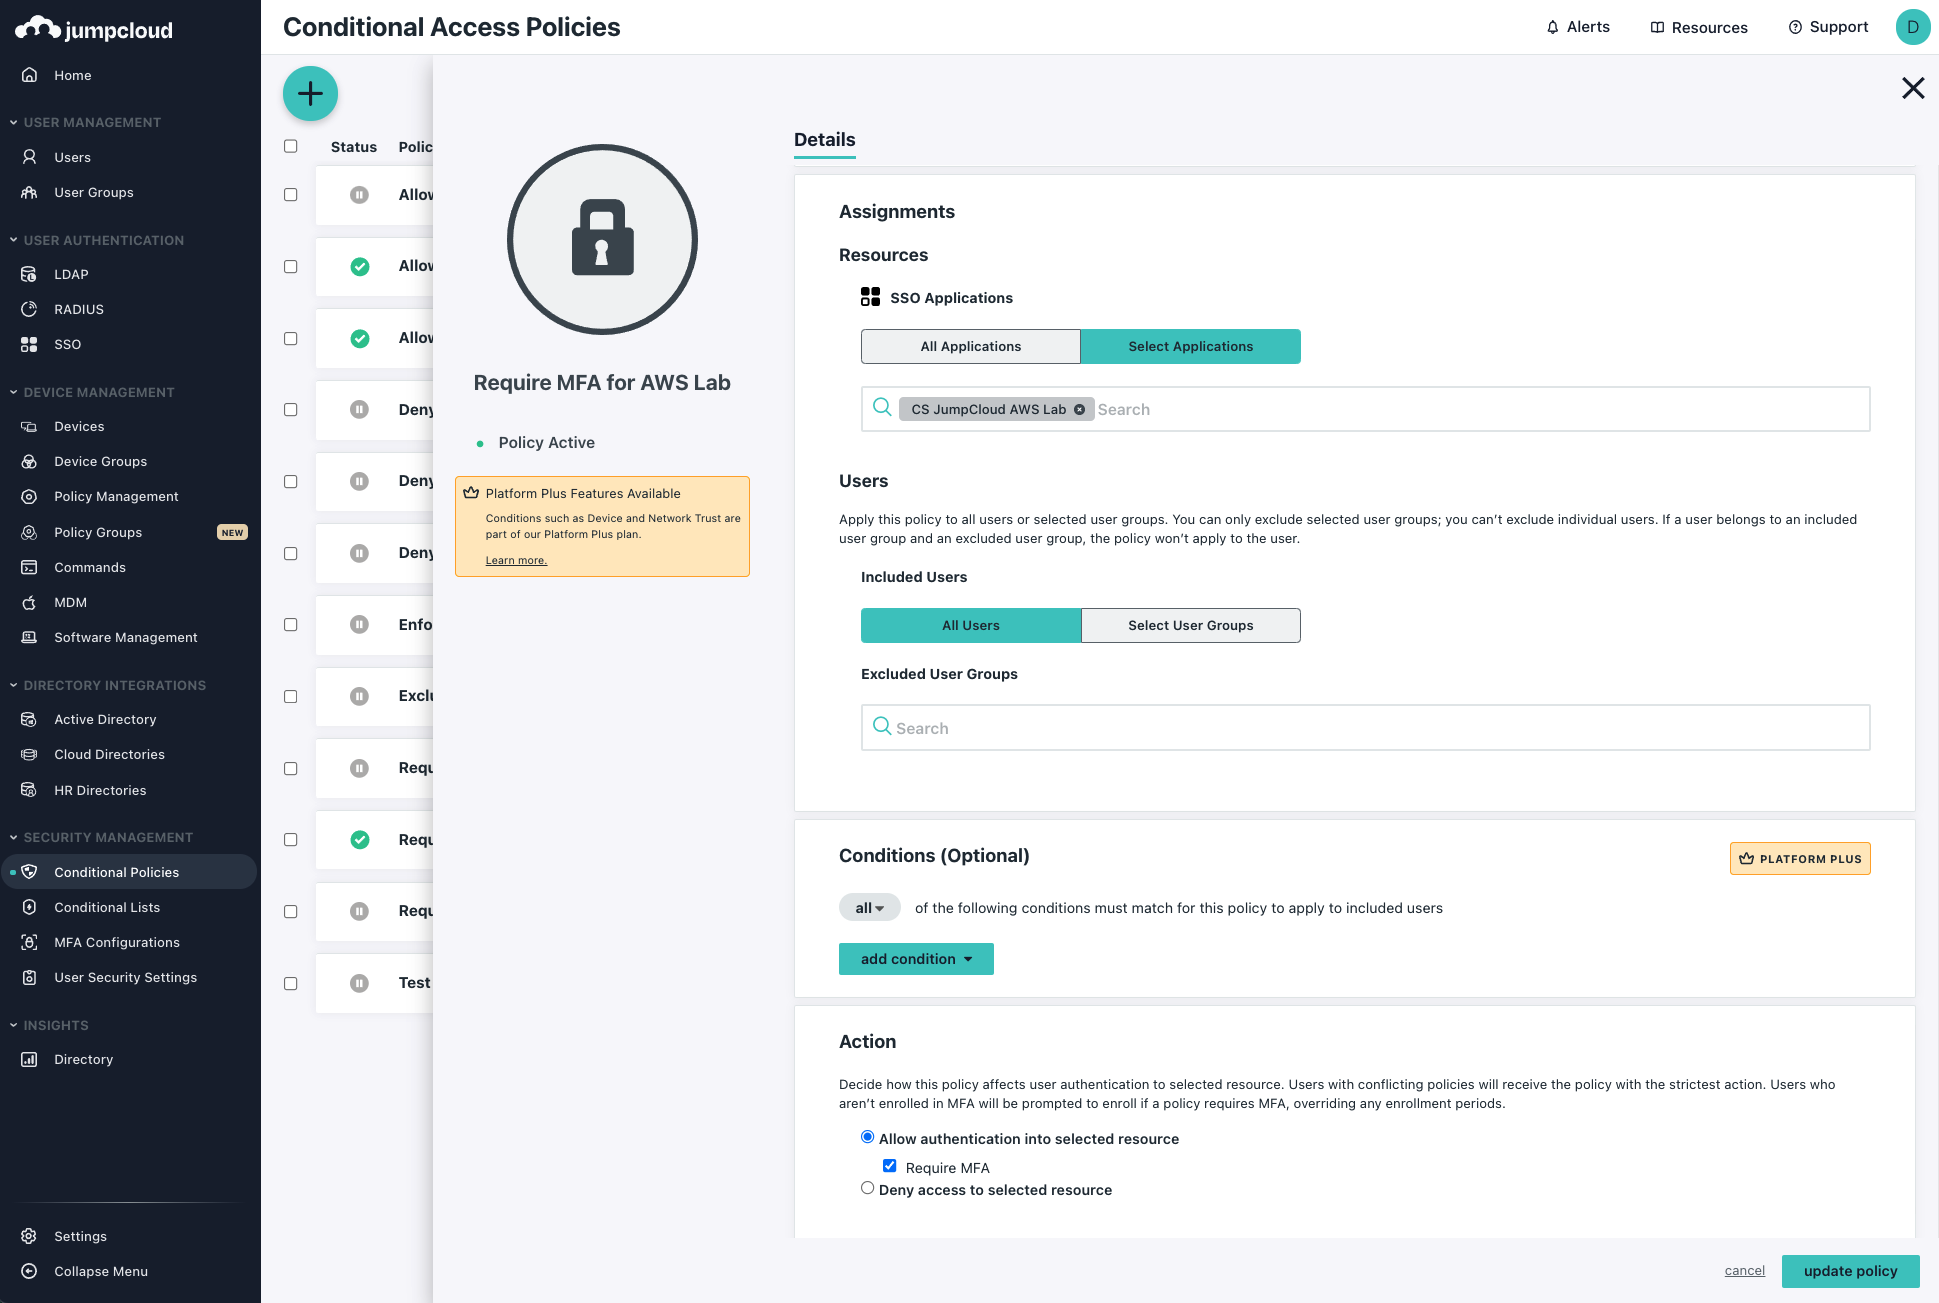Open the Commands sidebar item
This screenshot has width=1939, height=1303.
tap(89, 567)
